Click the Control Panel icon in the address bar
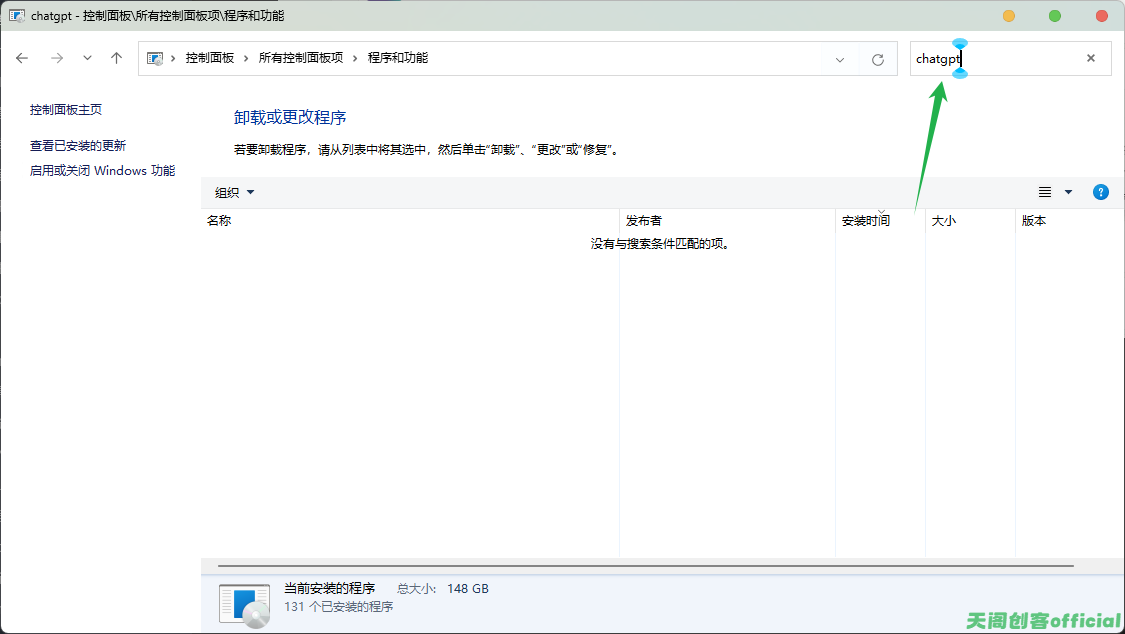 point(155,58)
